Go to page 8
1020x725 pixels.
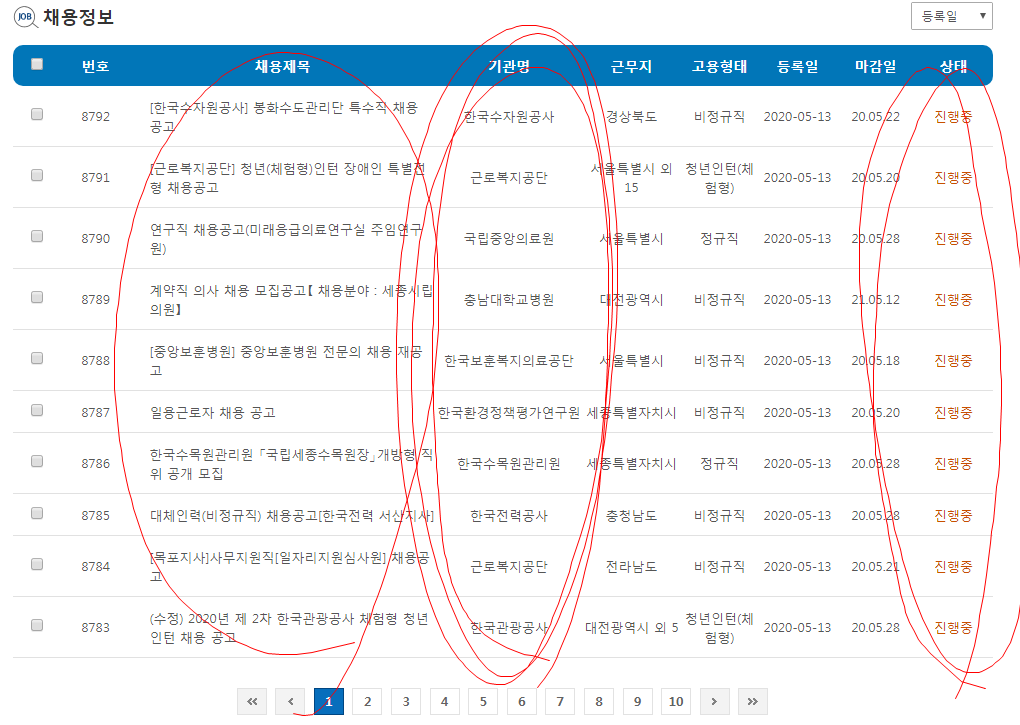598,702
